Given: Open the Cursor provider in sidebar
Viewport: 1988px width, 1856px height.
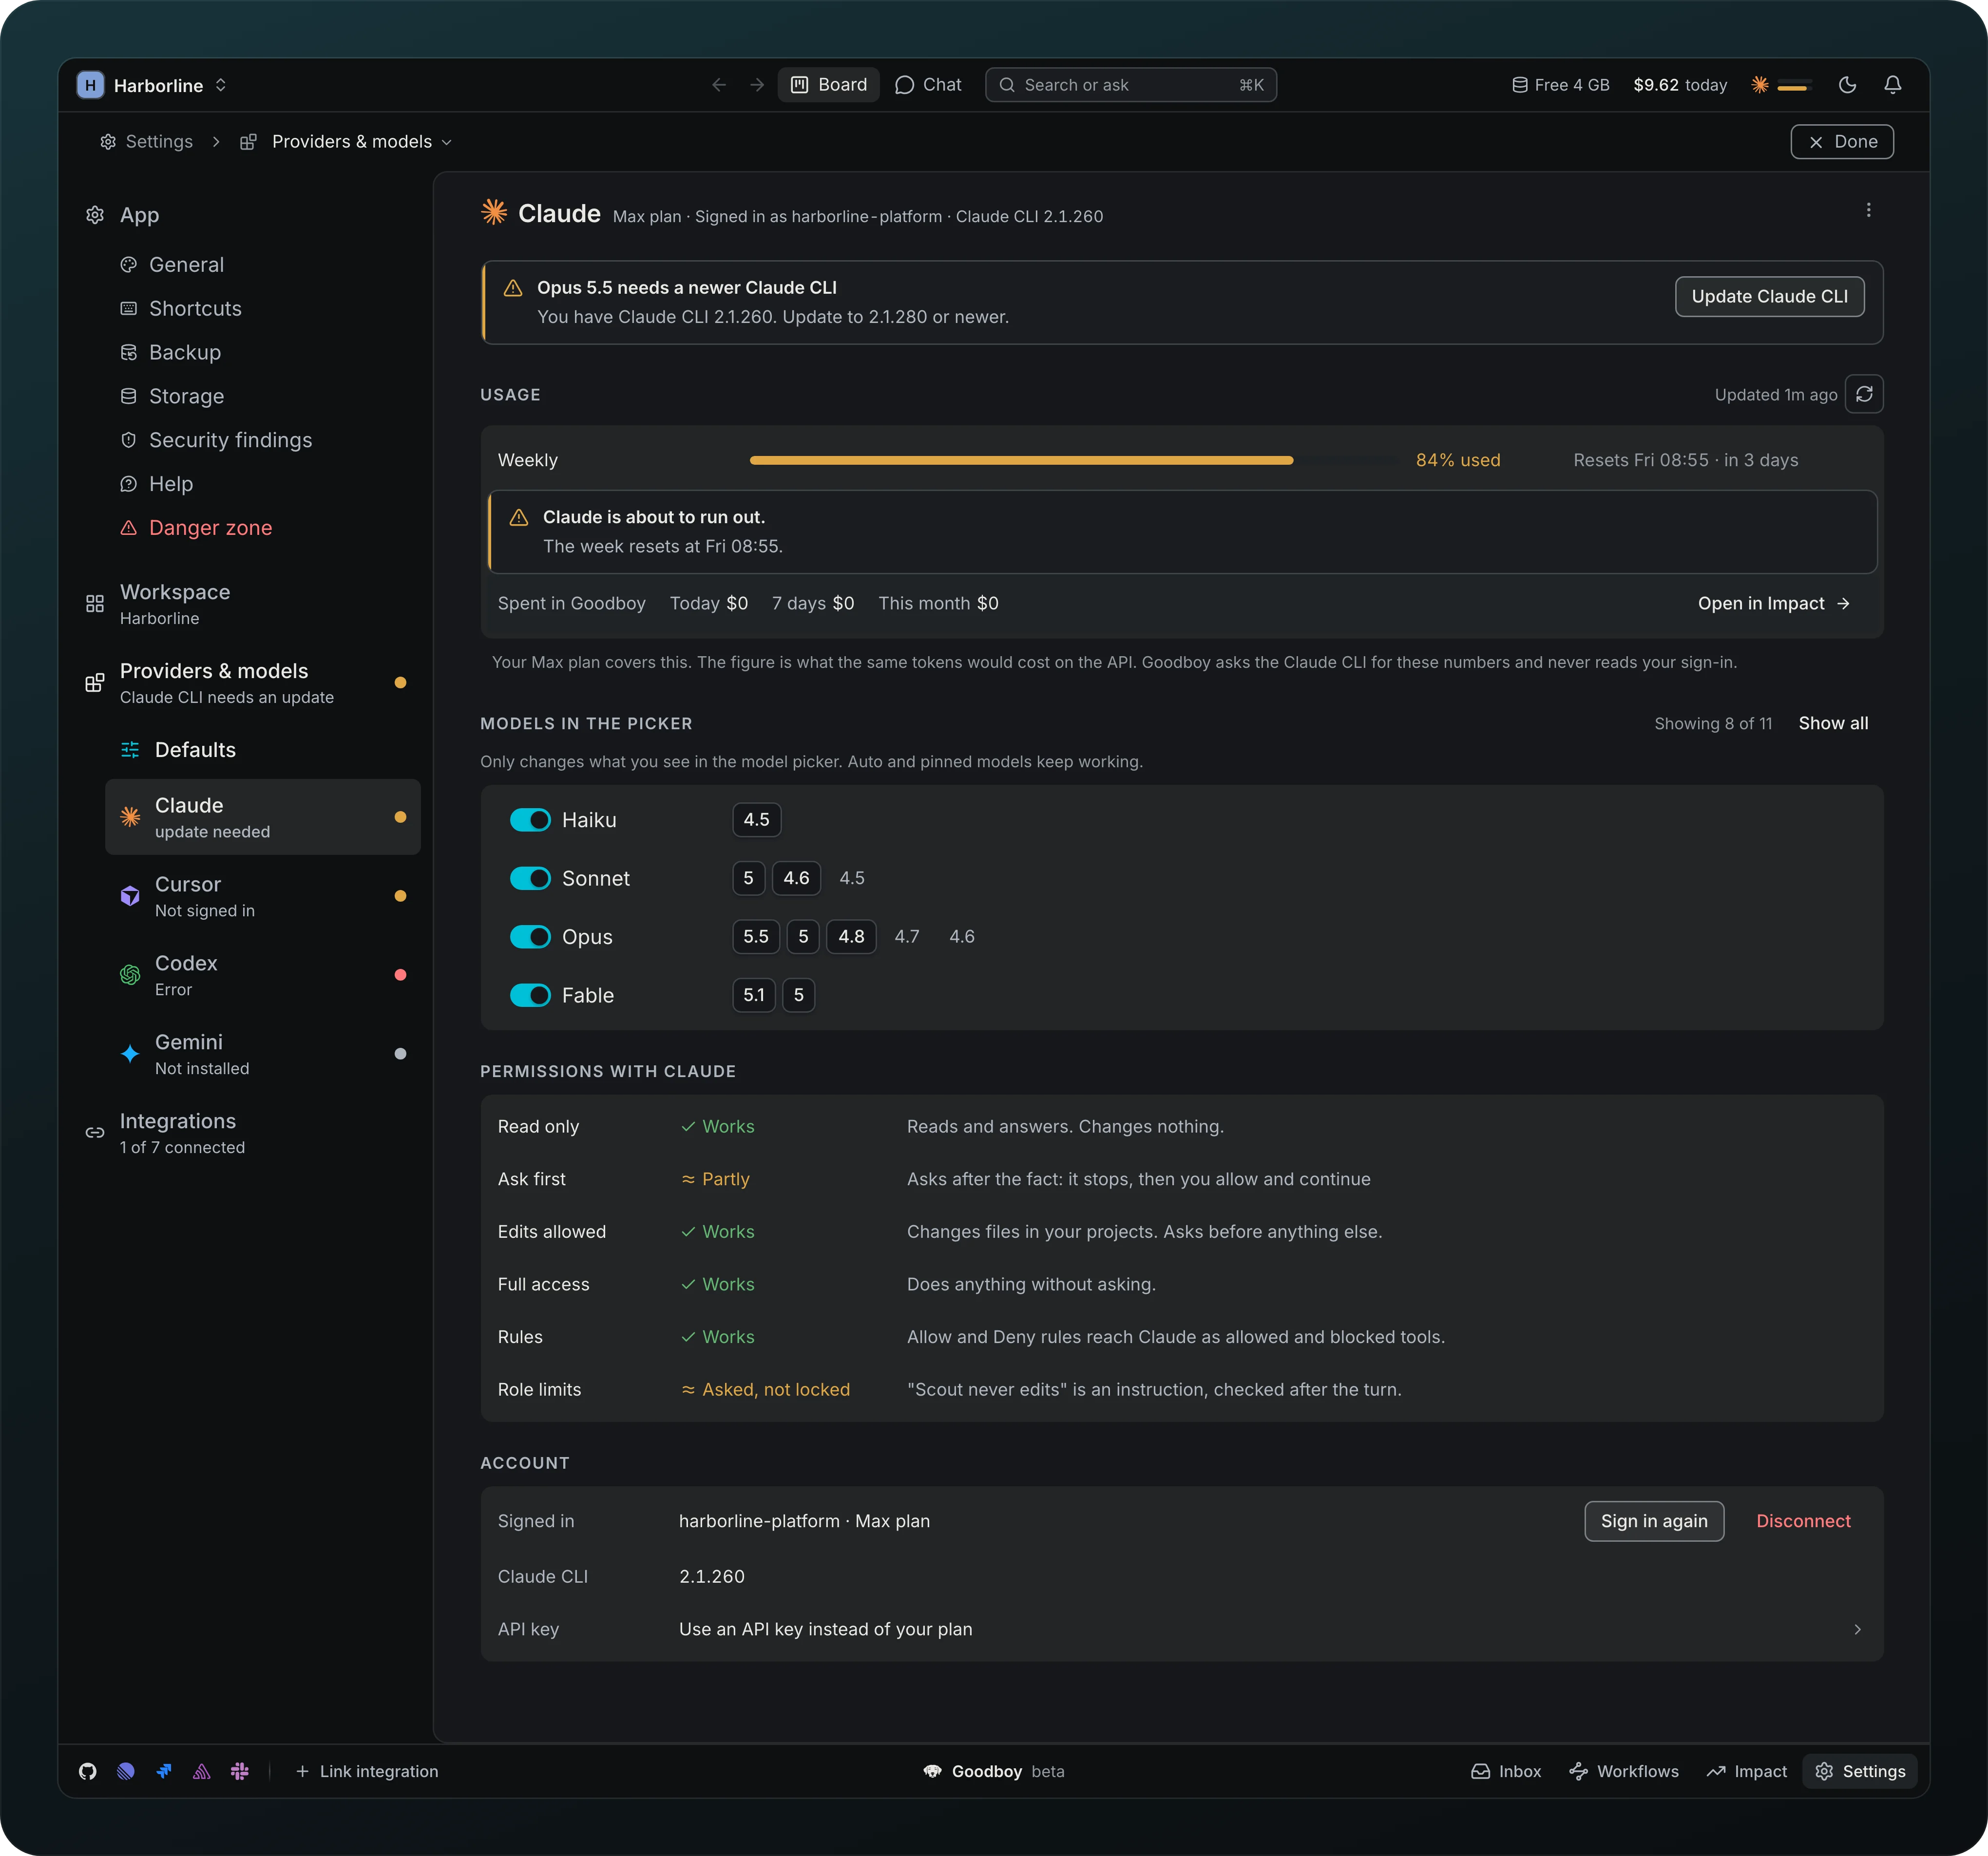Looking at the screenshot, I should 263,896.
